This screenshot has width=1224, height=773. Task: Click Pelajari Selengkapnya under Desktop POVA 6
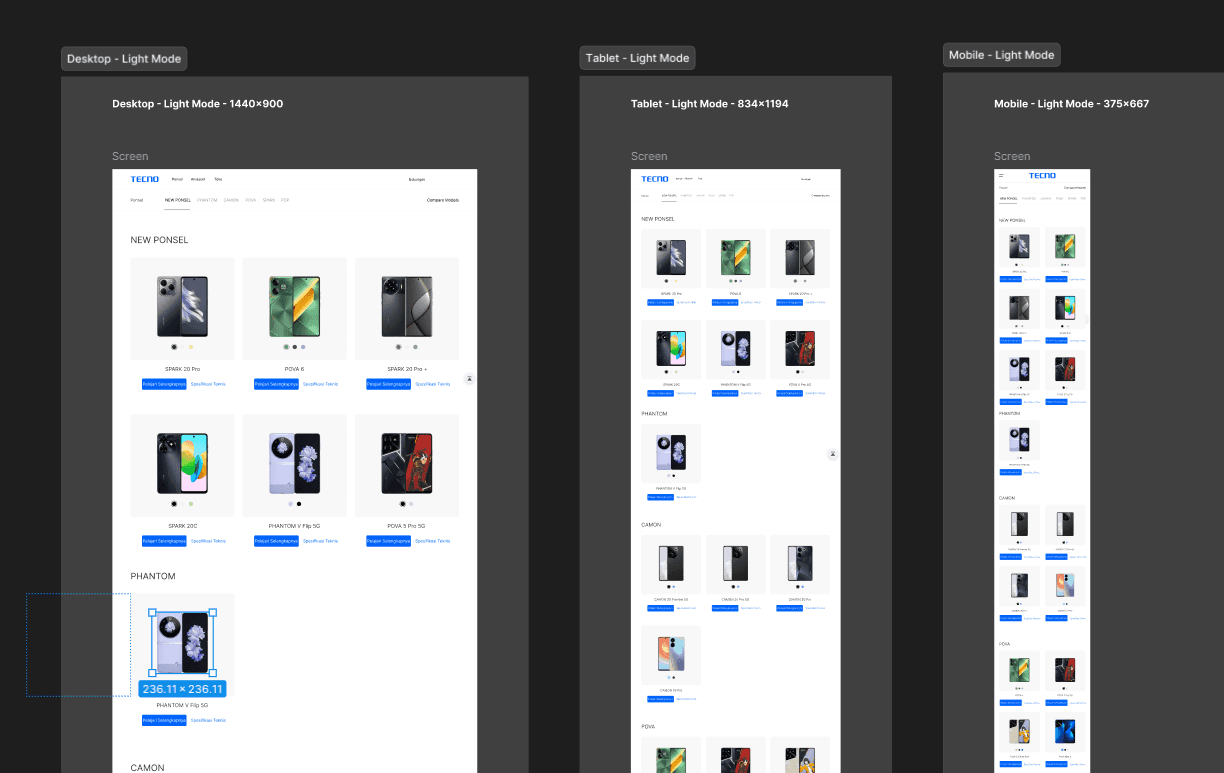pos(276,384)
